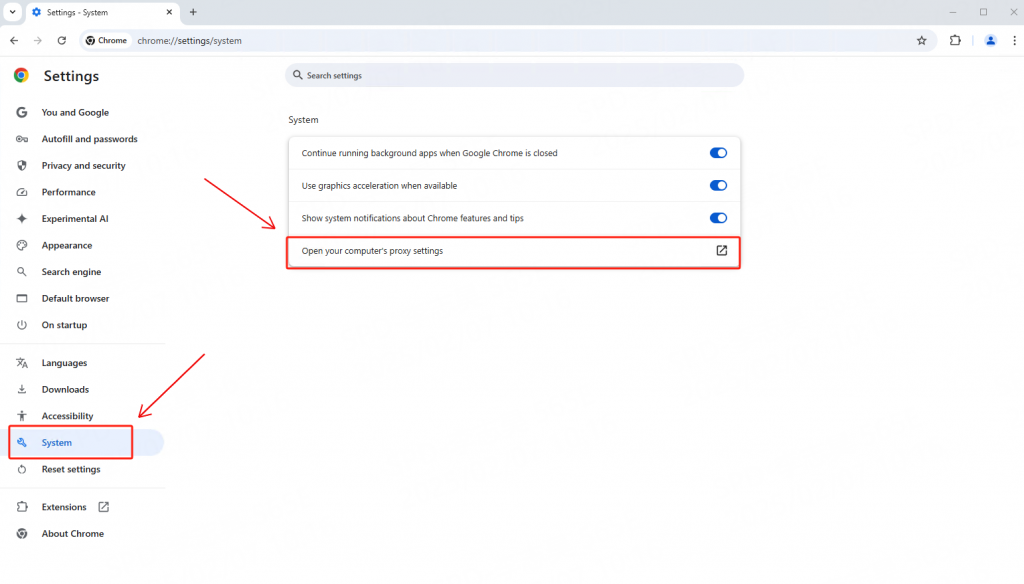
Task: Click Open your computer's proxy settings text
Action: click(x=372, y=251)
